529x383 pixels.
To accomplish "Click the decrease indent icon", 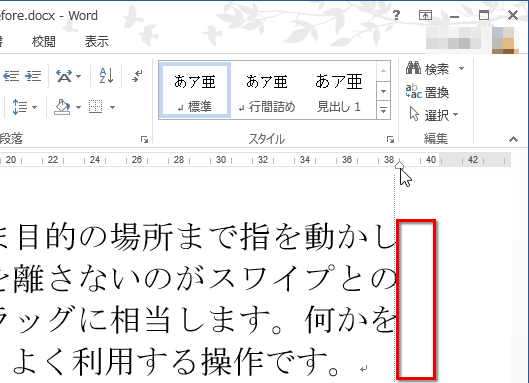I will click(x=11, y=76).
